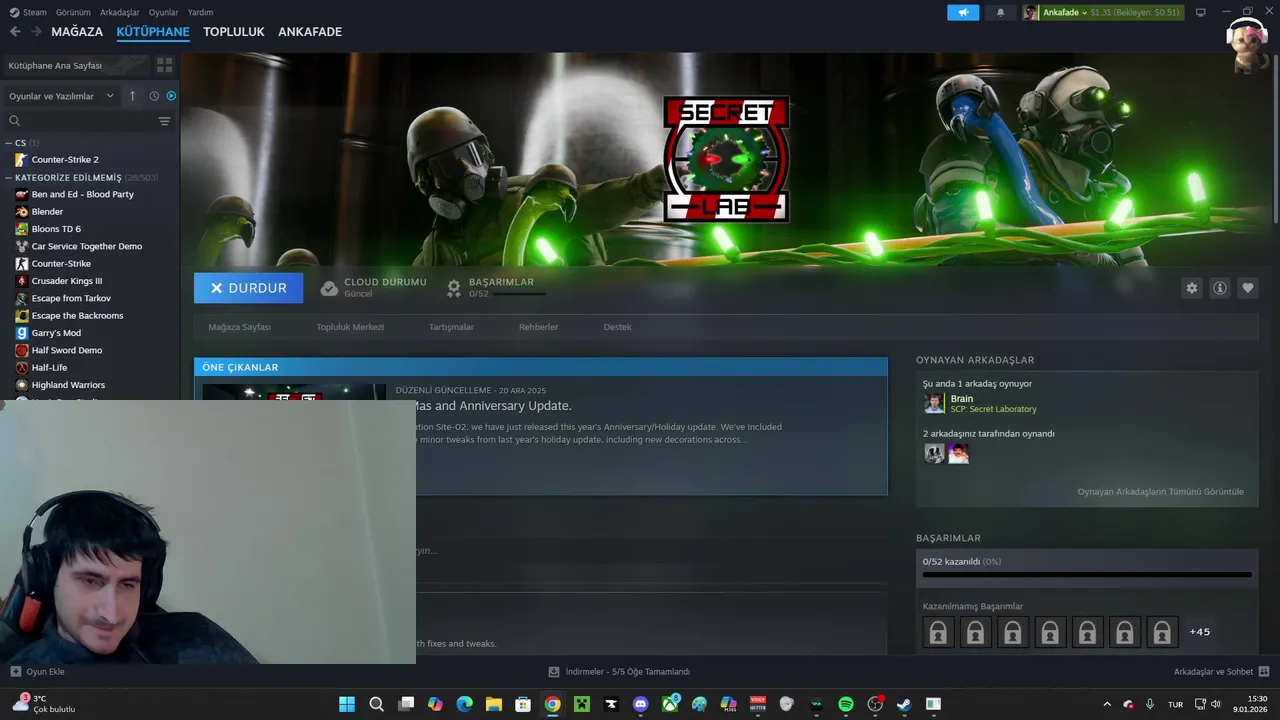The width and height of the screenshot is (1280, 720).
Task: Reverse library sort order with the arrow
Action: (132, 96)
